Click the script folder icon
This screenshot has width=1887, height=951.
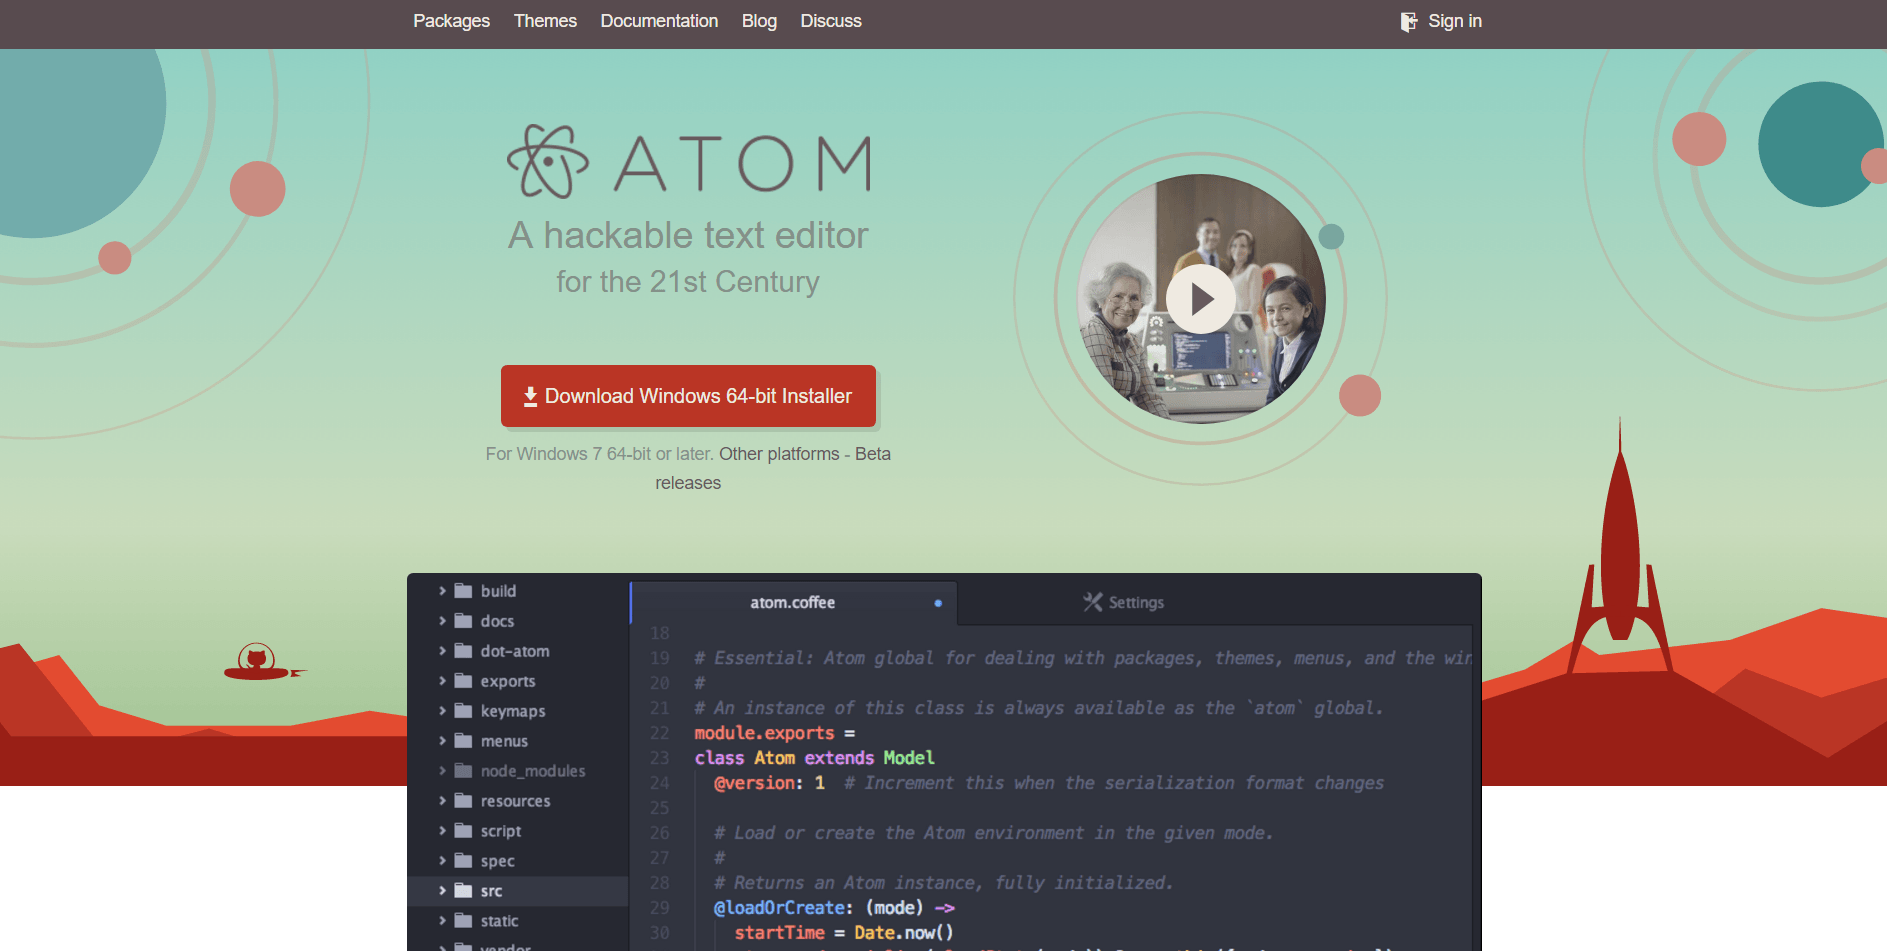point(463,831)
